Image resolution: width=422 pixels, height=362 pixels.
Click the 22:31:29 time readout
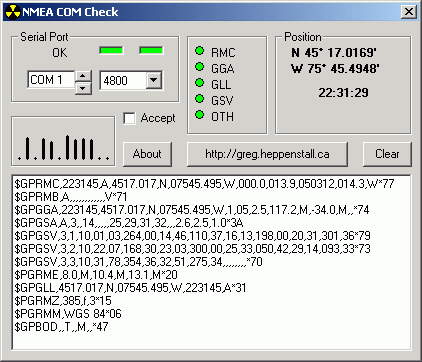343,93
